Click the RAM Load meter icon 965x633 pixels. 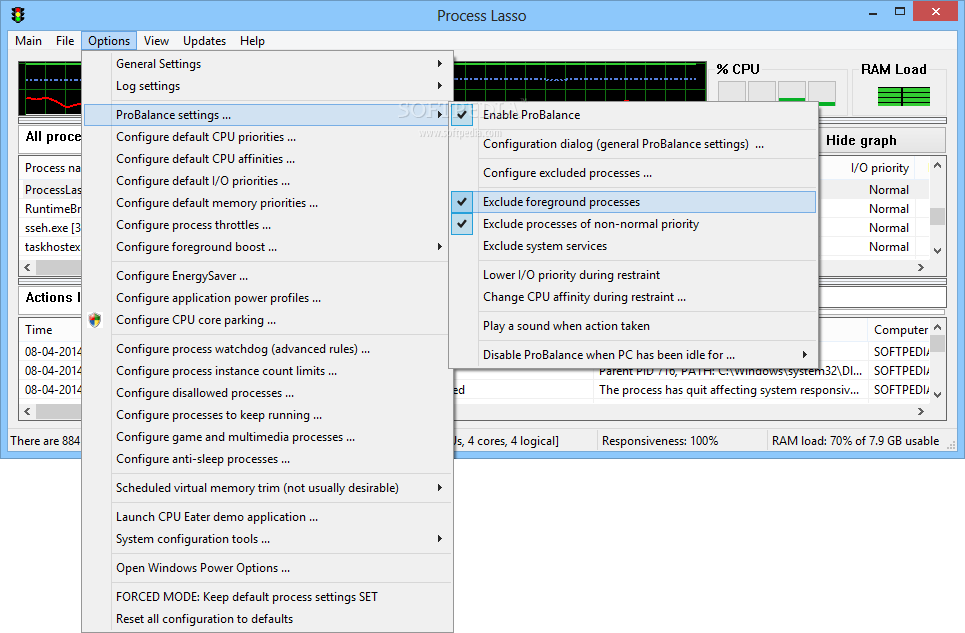pyautogui.click(x=903, y=97)
